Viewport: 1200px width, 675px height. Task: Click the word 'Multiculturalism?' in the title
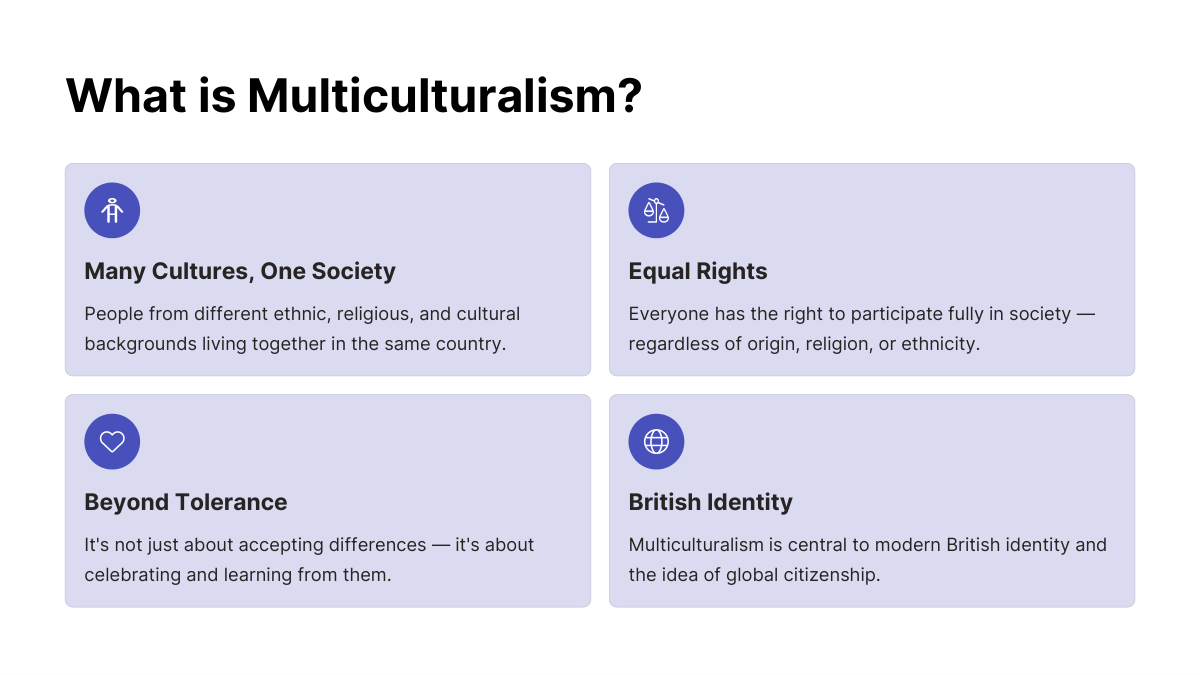444,96
